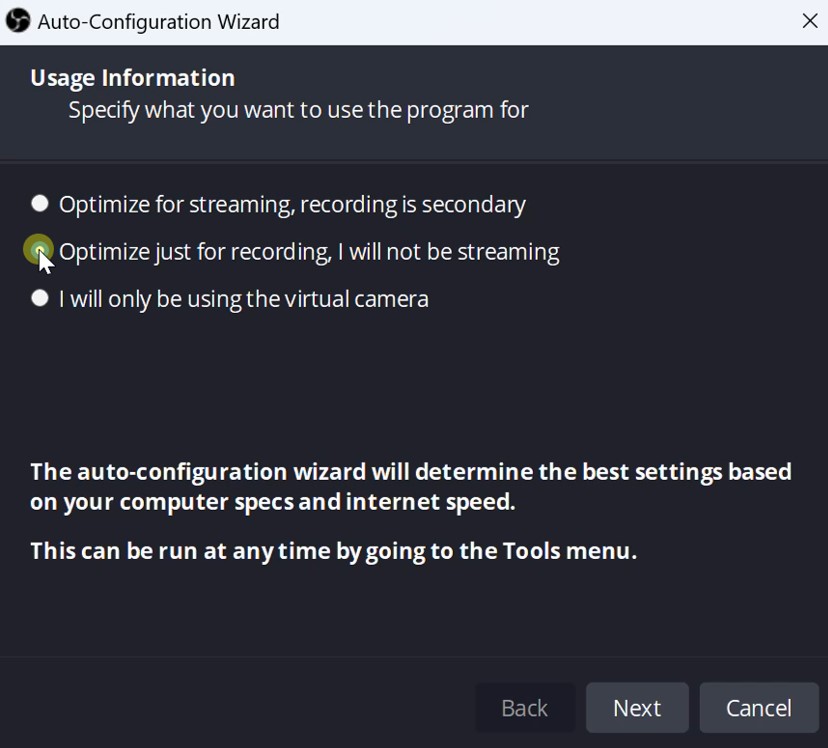This screenshot has height=748, width=828.
Task: Select the virtual camera only radio button
Action: [40, 298]
